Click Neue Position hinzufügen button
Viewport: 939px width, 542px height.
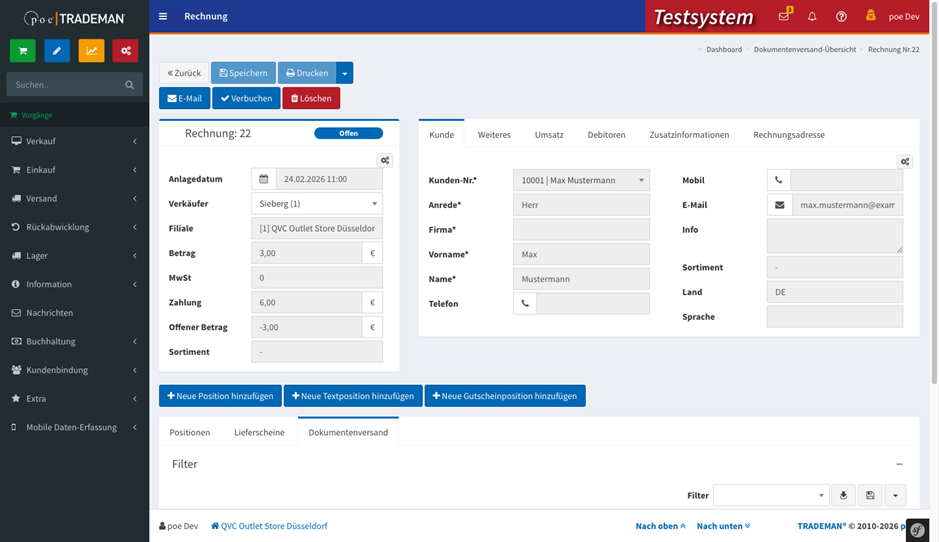pyautogui.click(x=220, y=396)
